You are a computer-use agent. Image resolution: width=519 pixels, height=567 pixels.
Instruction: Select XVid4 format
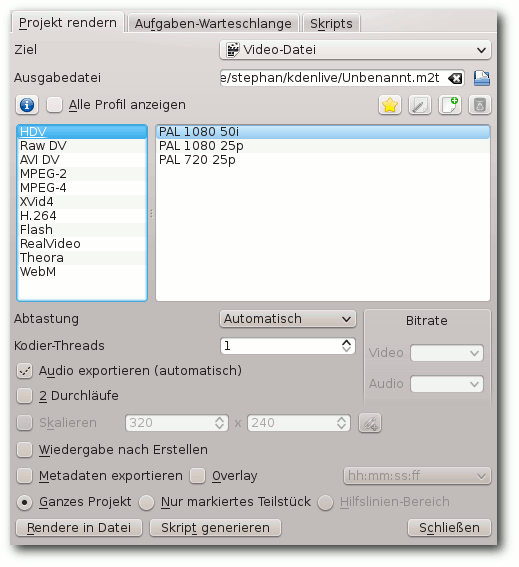pyautogui.click(x=82, y=202)
